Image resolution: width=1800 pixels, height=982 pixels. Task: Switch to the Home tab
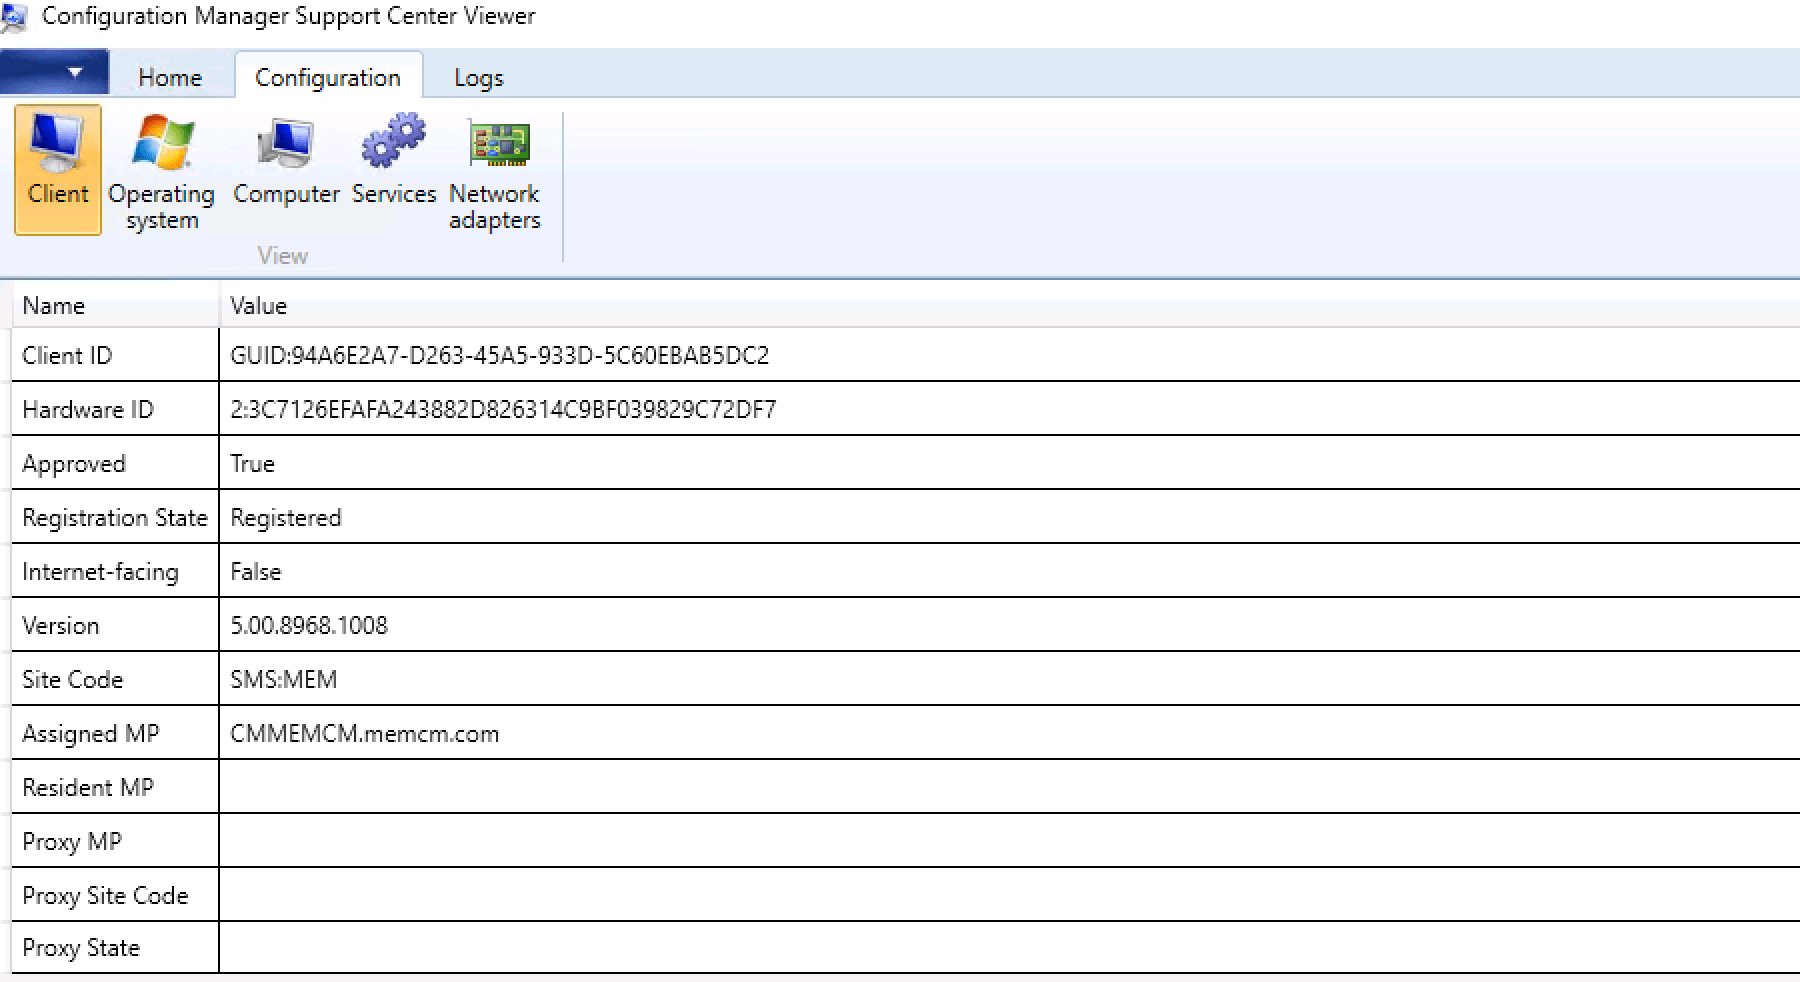(170, 77)
